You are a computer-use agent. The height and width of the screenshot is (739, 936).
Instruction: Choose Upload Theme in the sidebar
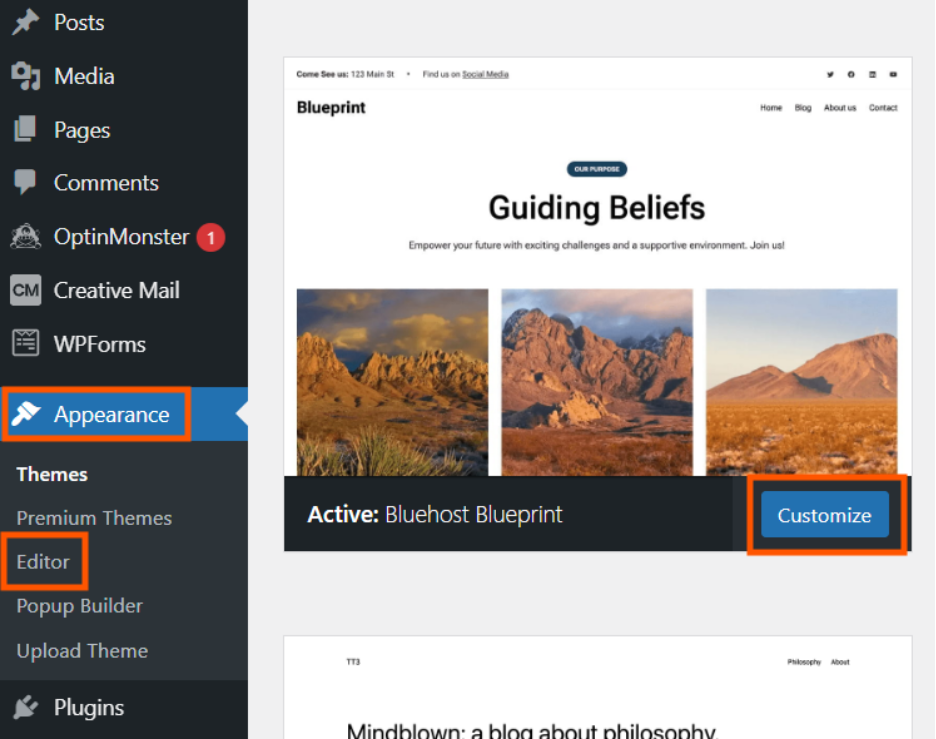pos(82,651)
